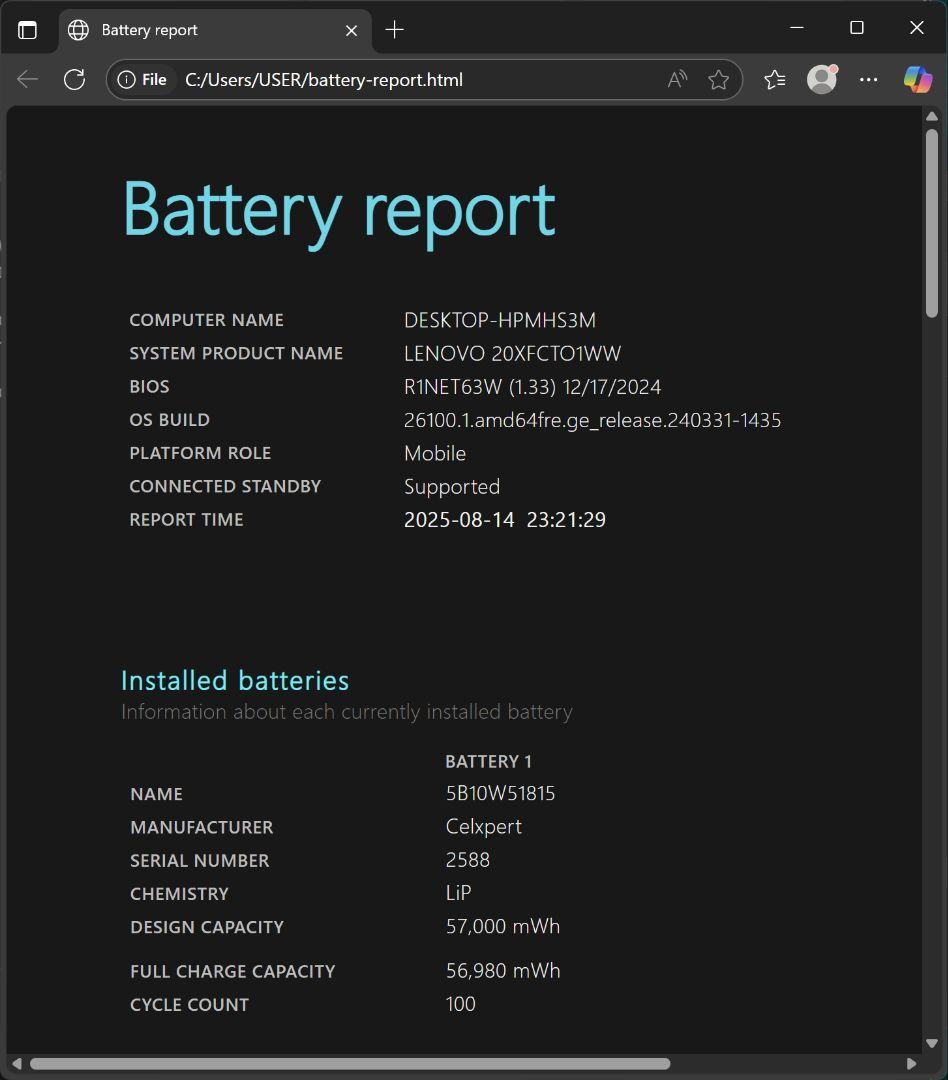Open the browser profile avatar
The height and width of the screenshot is (1080, 948).
[x=822, y=79]
